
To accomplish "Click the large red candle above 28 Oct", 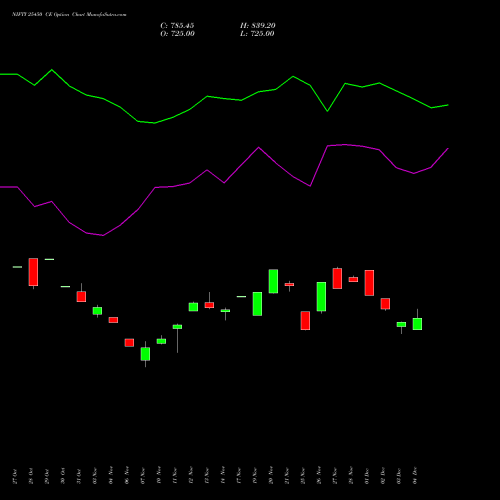I will (x=33, y=272).
